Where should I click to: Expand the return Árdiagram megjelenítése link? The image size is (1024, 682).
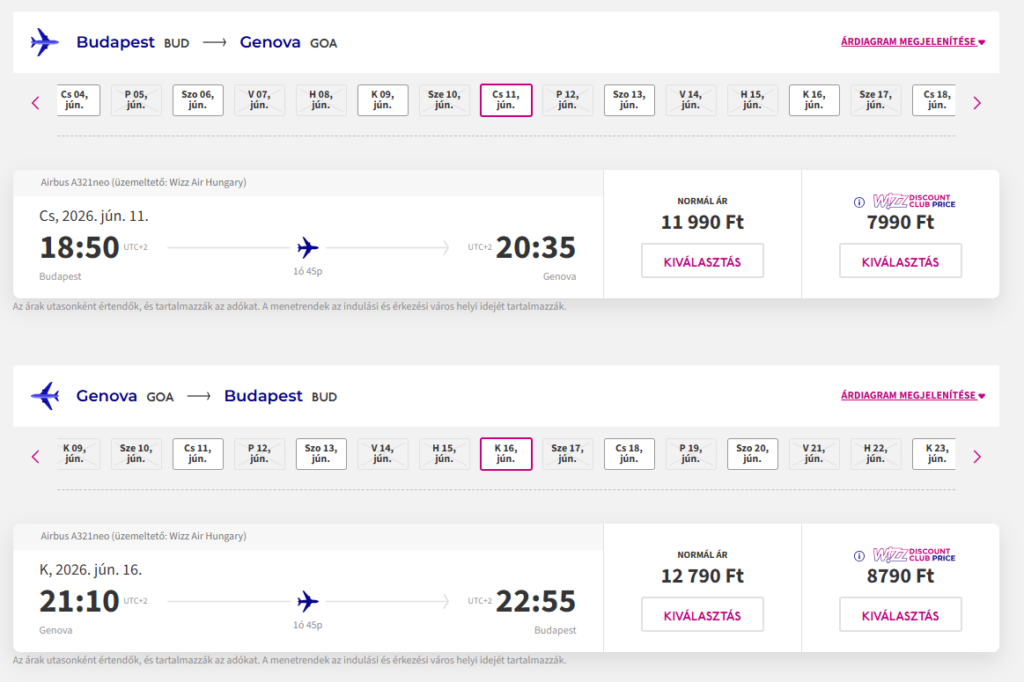tap(913, 395)
